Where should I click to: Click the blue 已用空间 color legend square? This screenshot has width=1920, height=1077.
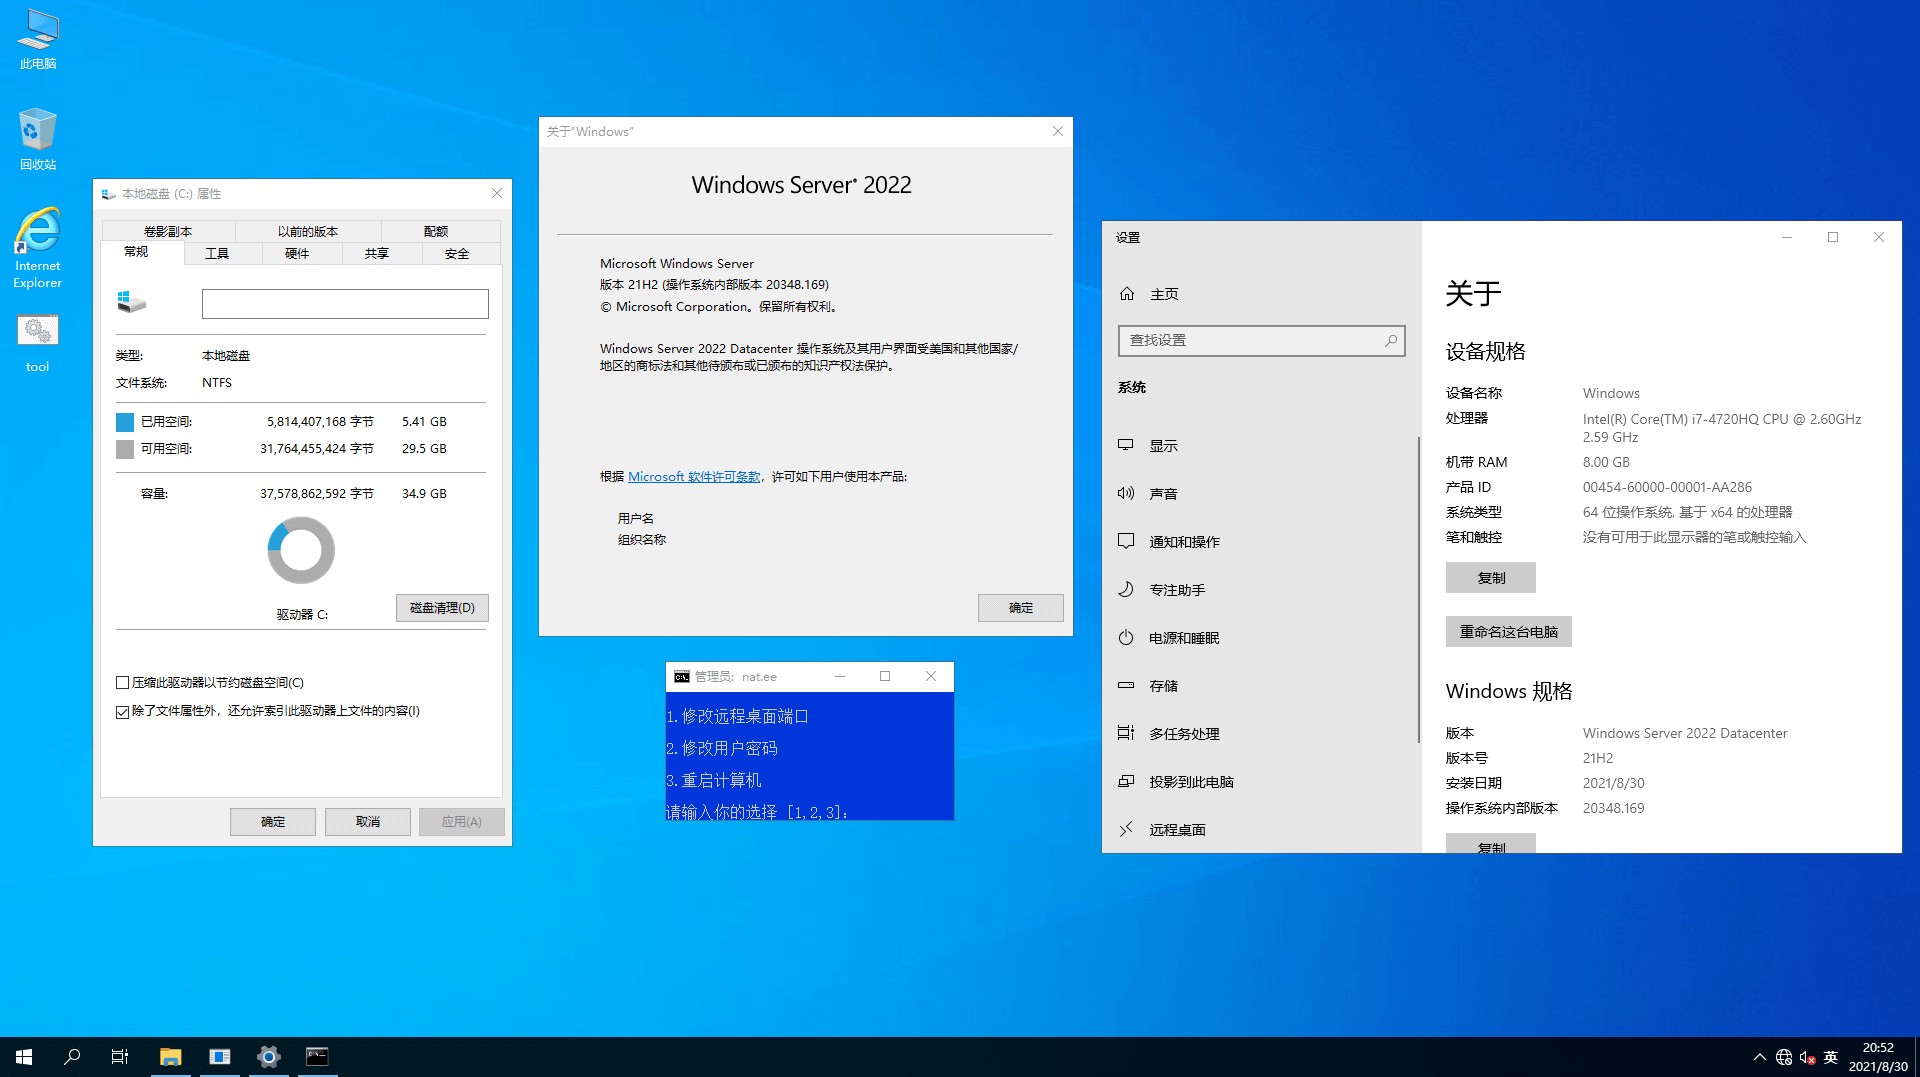[124, 421]
